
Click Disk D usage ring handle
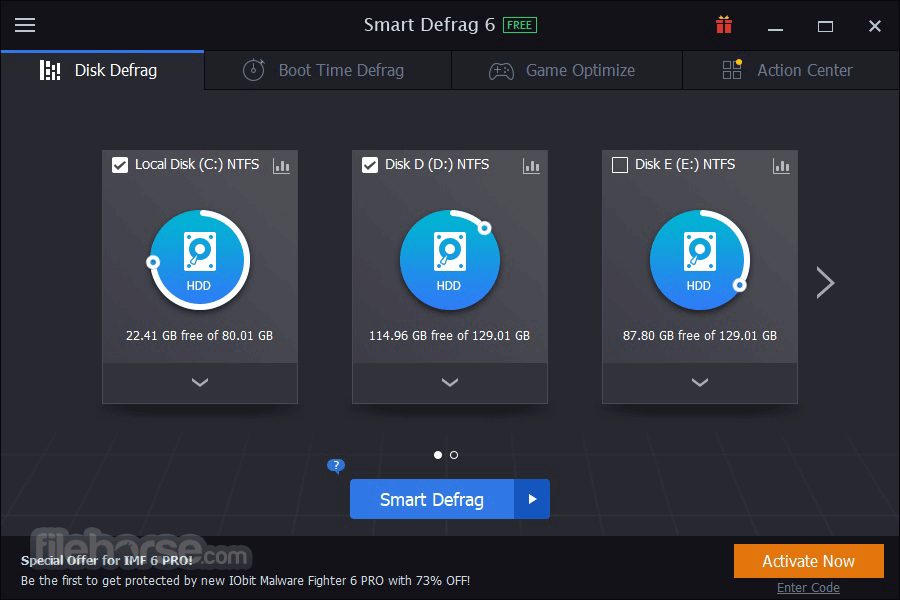[x=485, y=228]
